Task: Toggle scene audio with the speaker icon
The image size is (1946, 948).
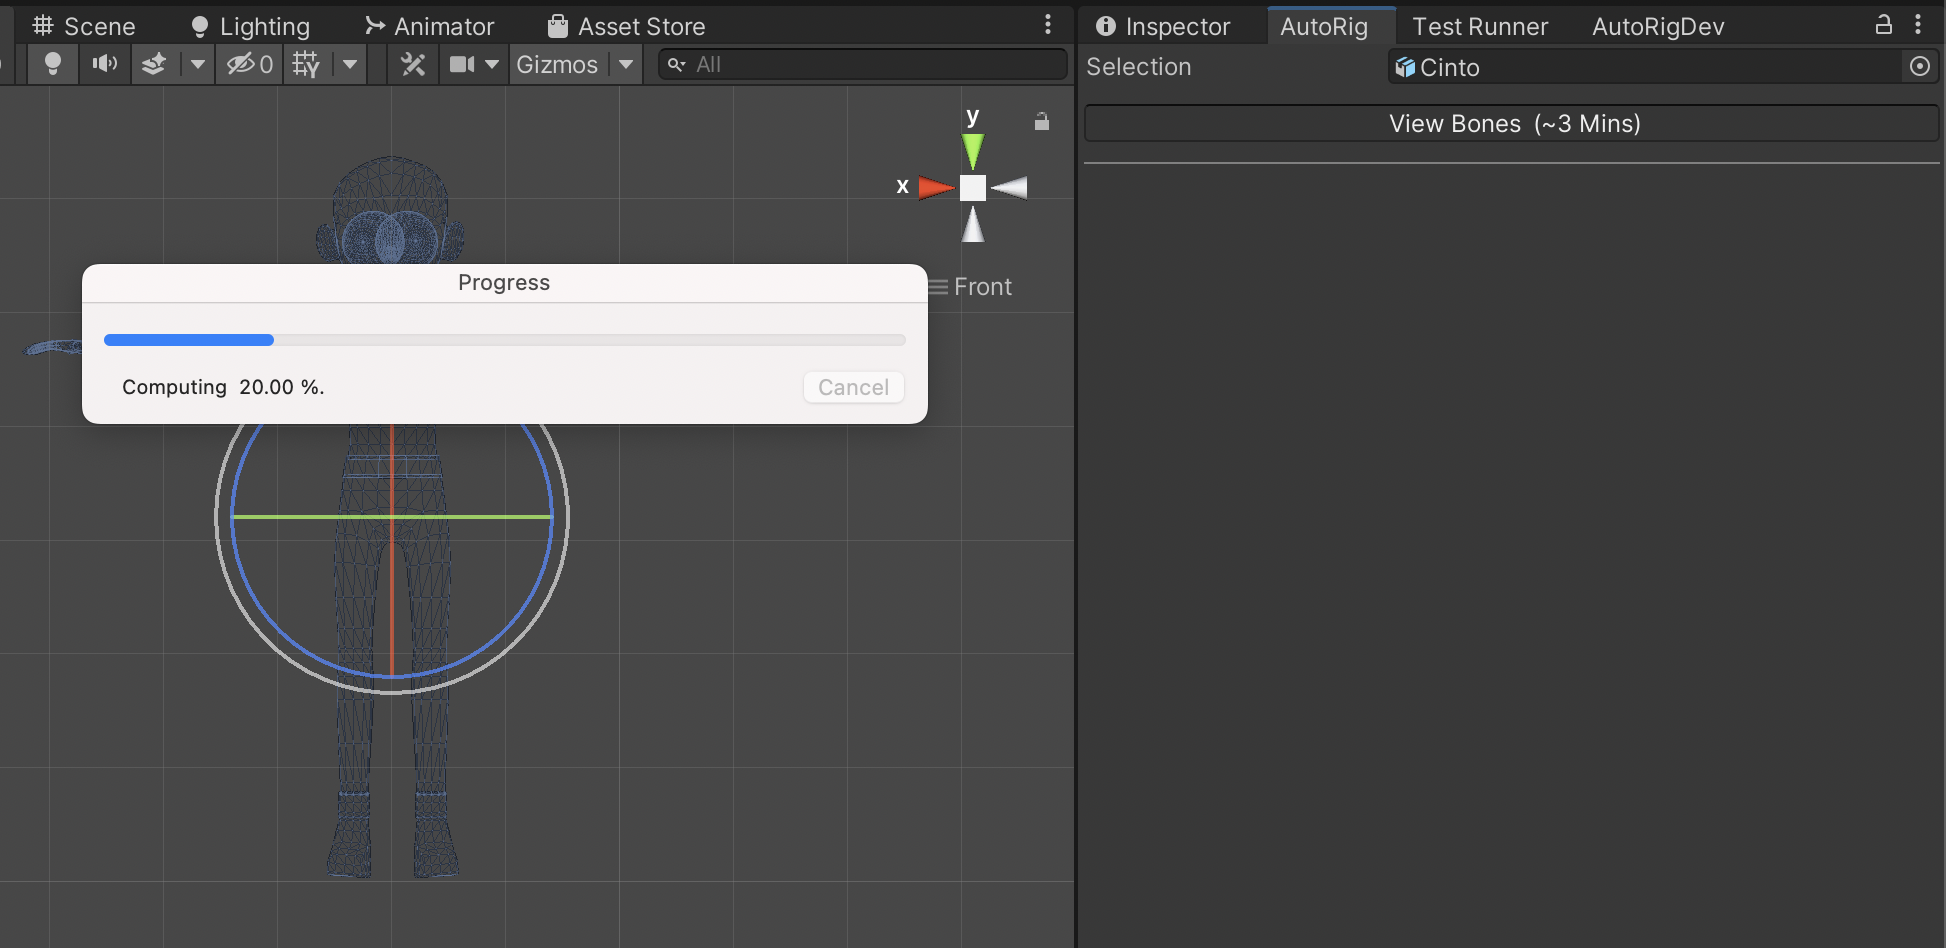Action: coord(105,64)
